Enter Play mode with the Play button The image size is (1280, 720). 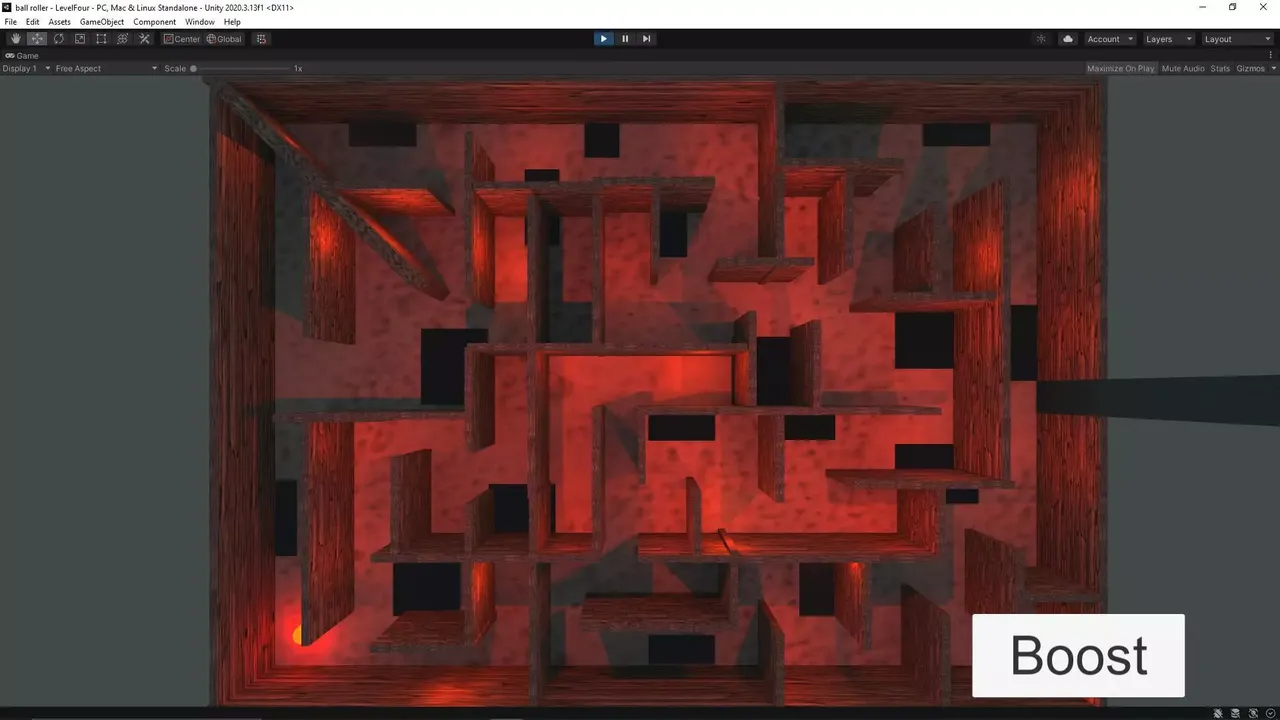(603, 38)
